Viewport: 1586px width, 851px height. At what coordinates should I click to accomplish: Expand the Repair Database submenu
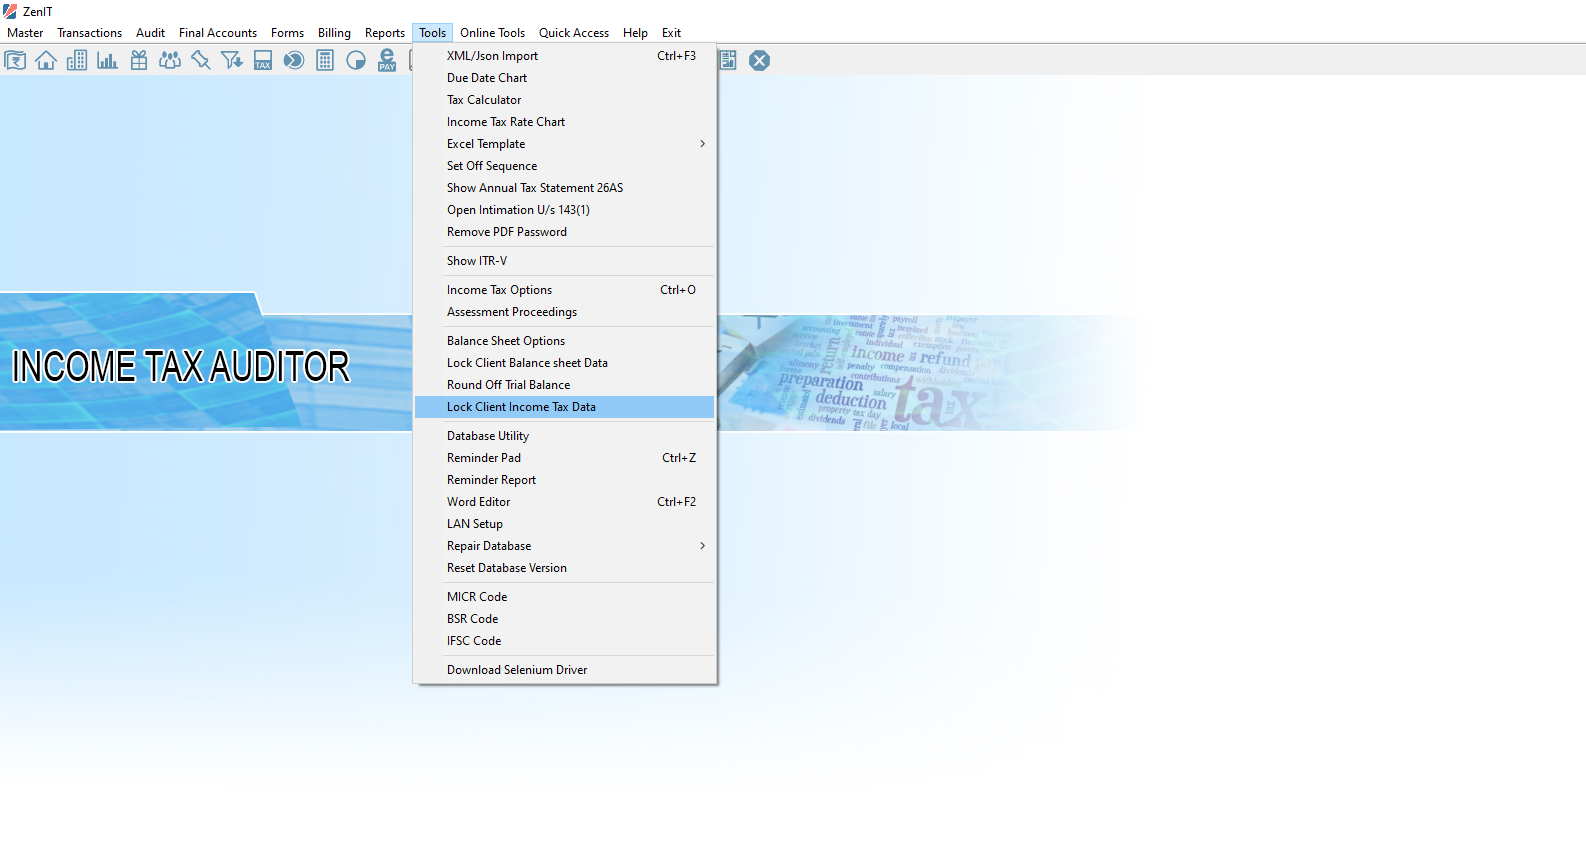pyautogui.click(x=565, y=546)
